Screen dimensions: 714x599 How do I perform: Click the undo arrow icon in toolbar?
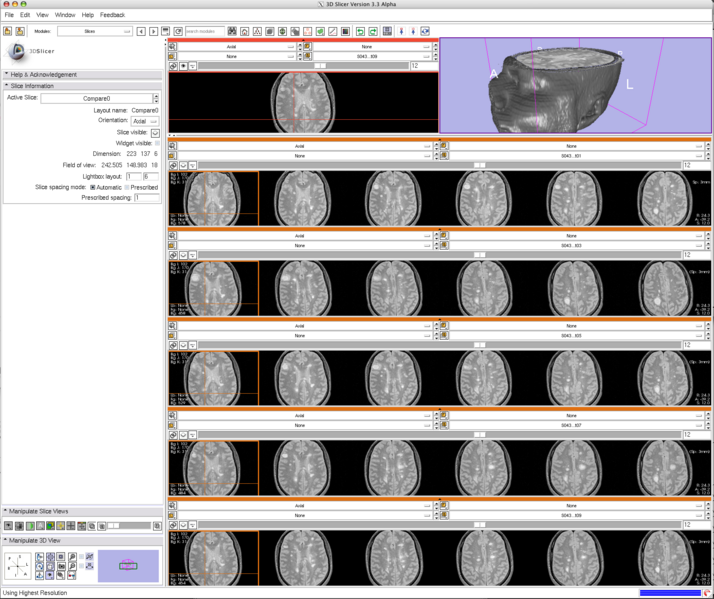pyautogui.click(x=359, y=32)
